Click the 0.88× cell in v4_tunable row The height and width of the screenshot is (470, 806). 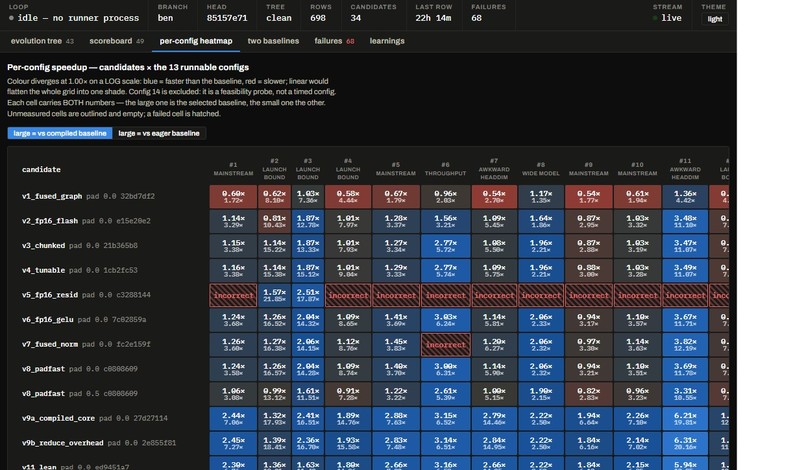click(589, 270)
